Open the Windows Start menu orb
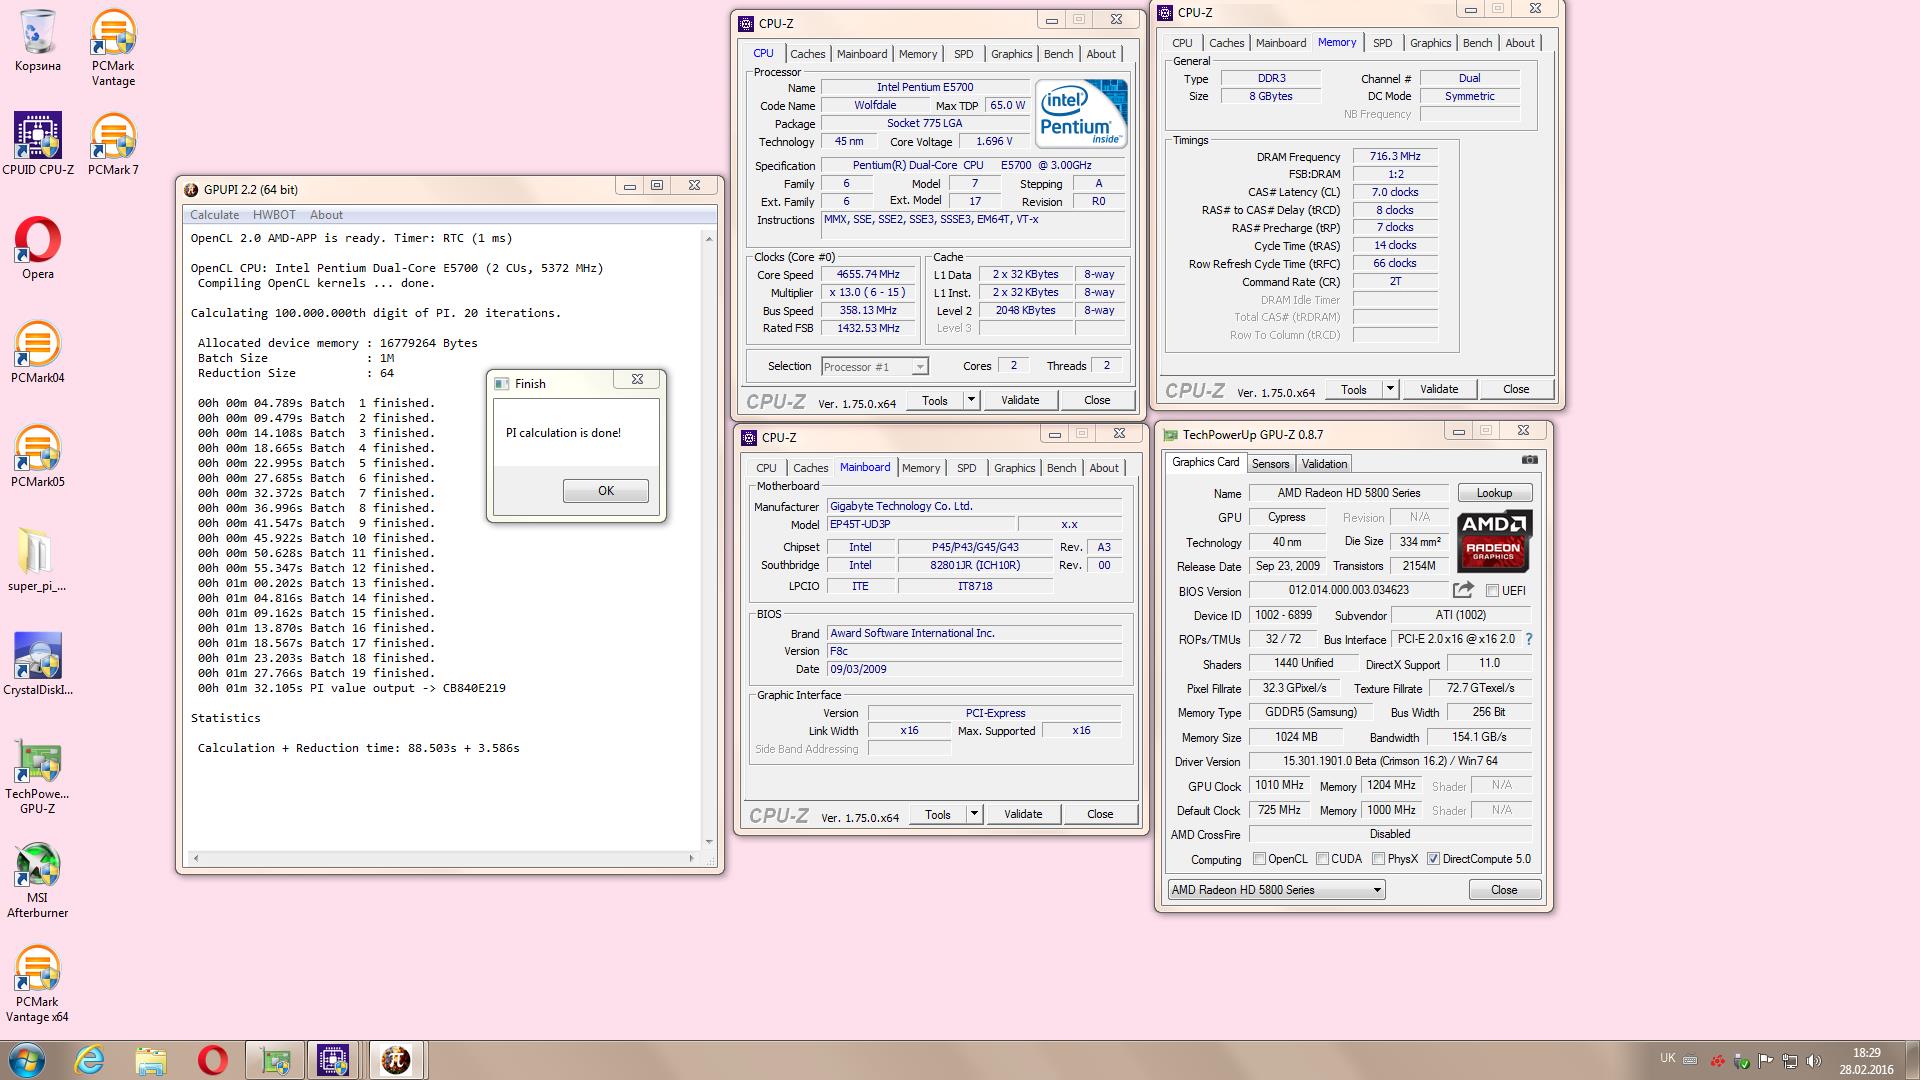This screenshot has height=1080, width=1920. click(27, 1060)
